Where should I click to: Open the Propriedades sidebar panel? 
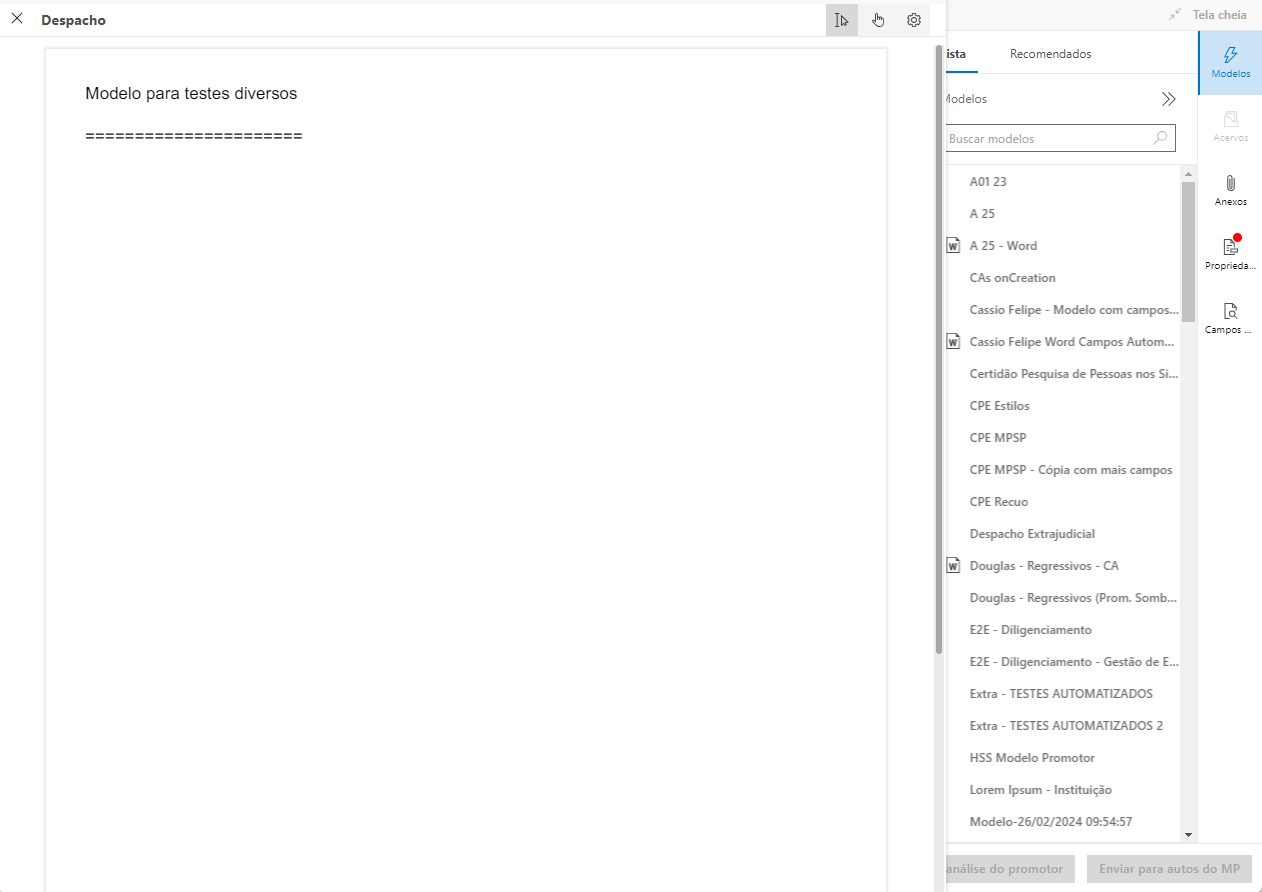(1230, 254)
